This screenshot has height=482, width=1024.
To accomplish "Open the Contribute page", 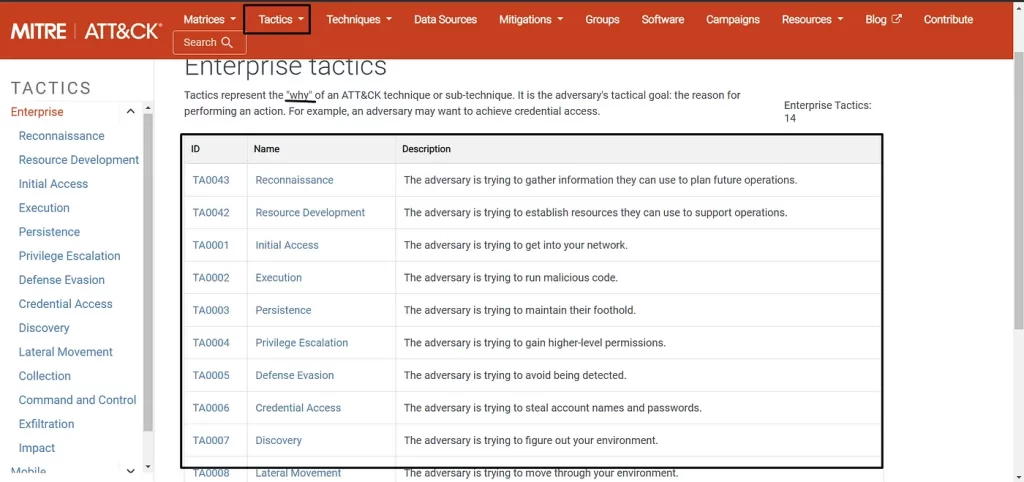I will coord(948,20).
